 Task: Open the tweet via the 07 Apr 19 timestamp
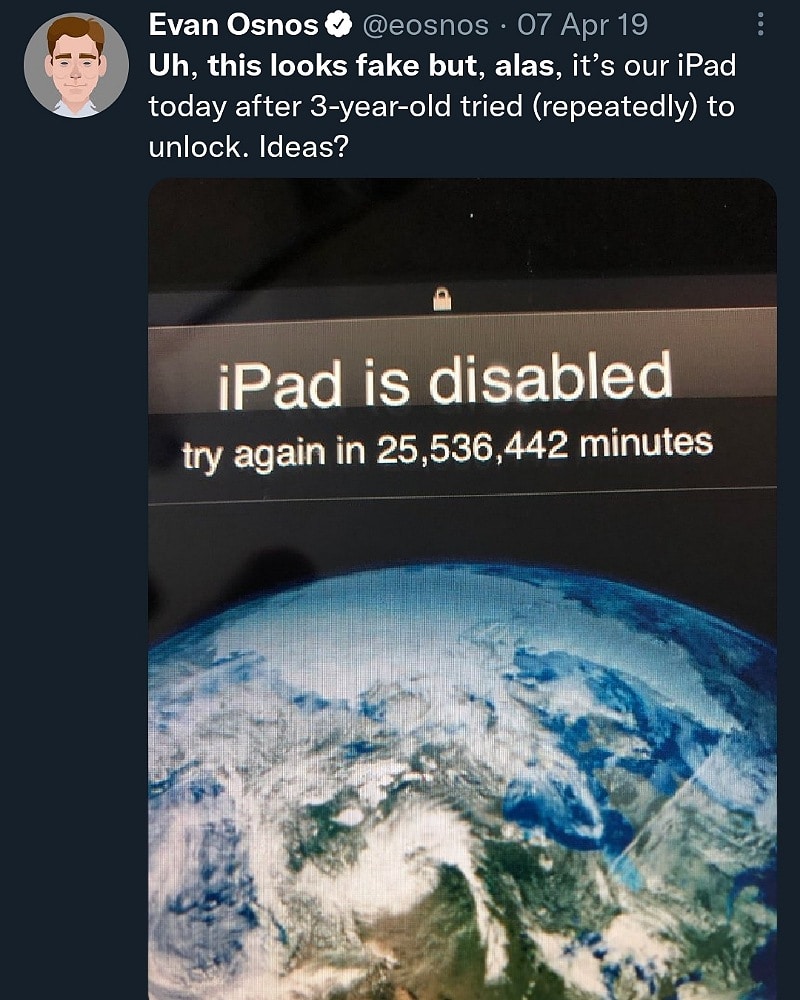click(582, 26)
